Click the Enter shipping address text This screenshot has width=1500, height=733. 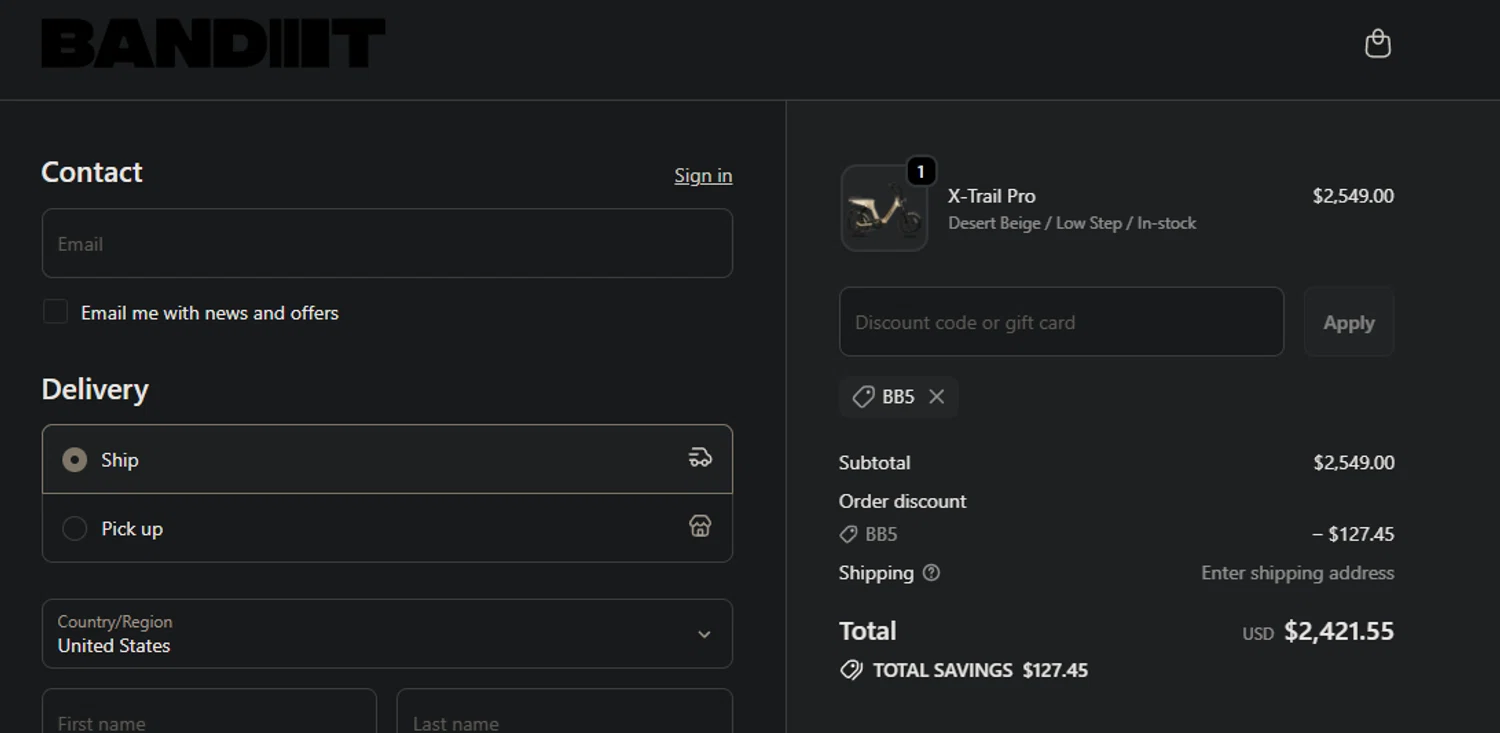[x=1298, y=573]
